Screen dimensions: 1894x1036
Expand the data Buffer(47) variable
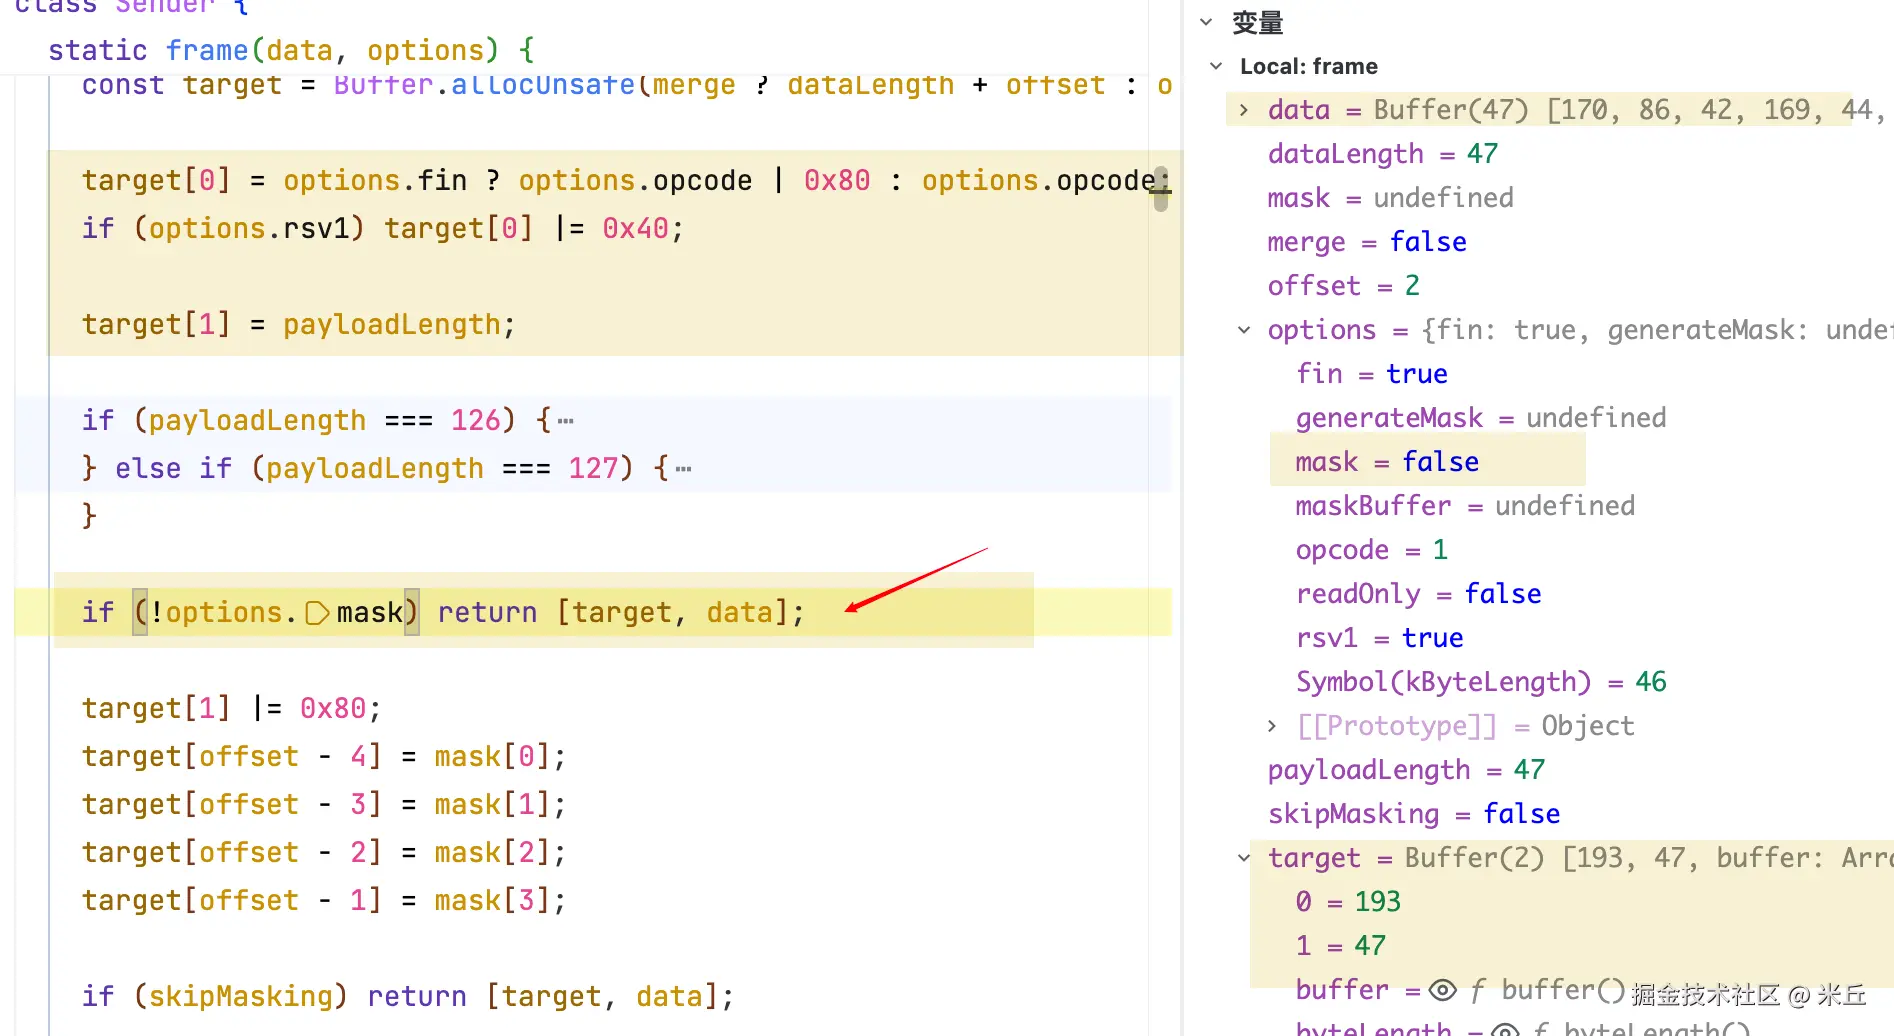(1243, 110)
